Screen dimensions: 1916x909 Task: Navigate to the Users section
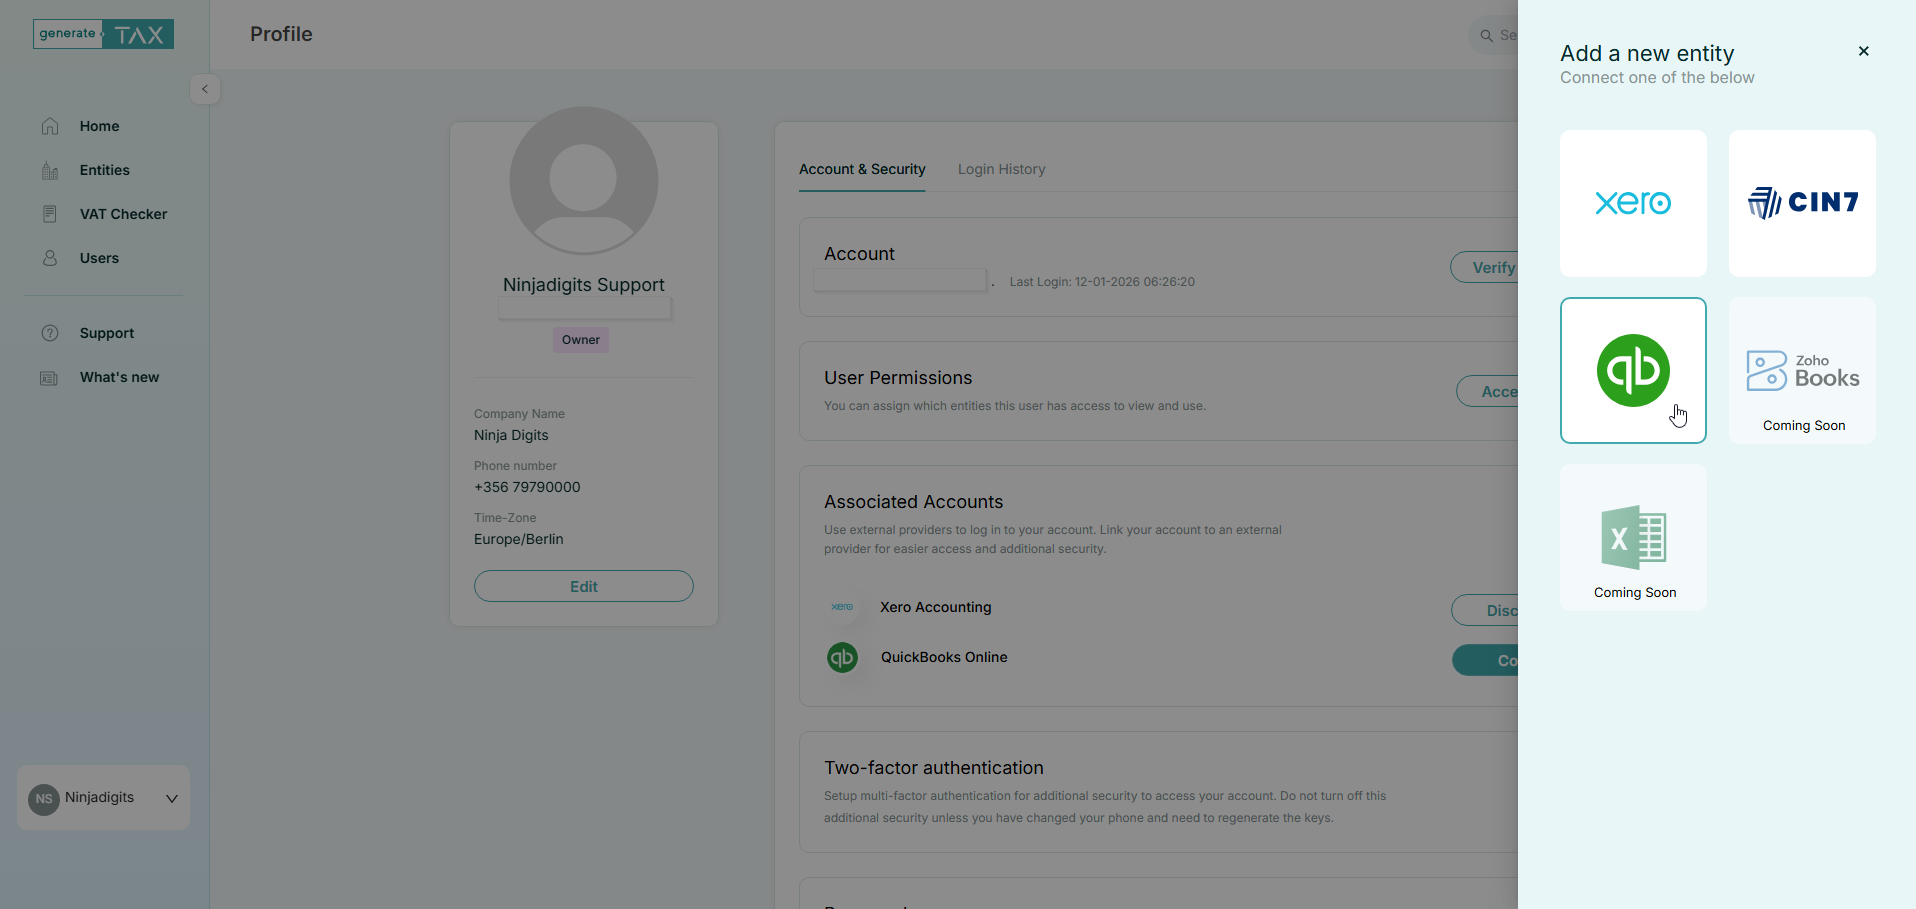pyautogui.click(x=99, y=258)
